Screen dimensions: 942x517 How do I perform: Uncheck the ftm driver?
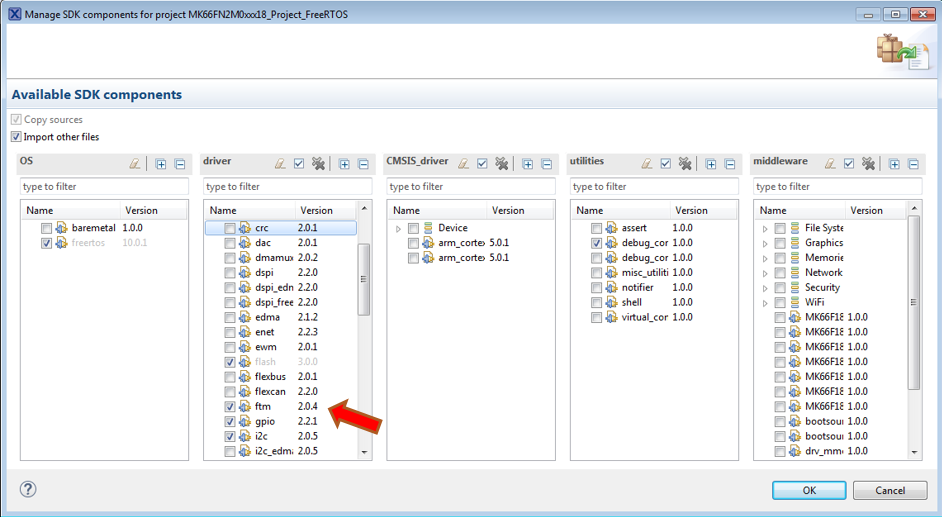[229, 407]
